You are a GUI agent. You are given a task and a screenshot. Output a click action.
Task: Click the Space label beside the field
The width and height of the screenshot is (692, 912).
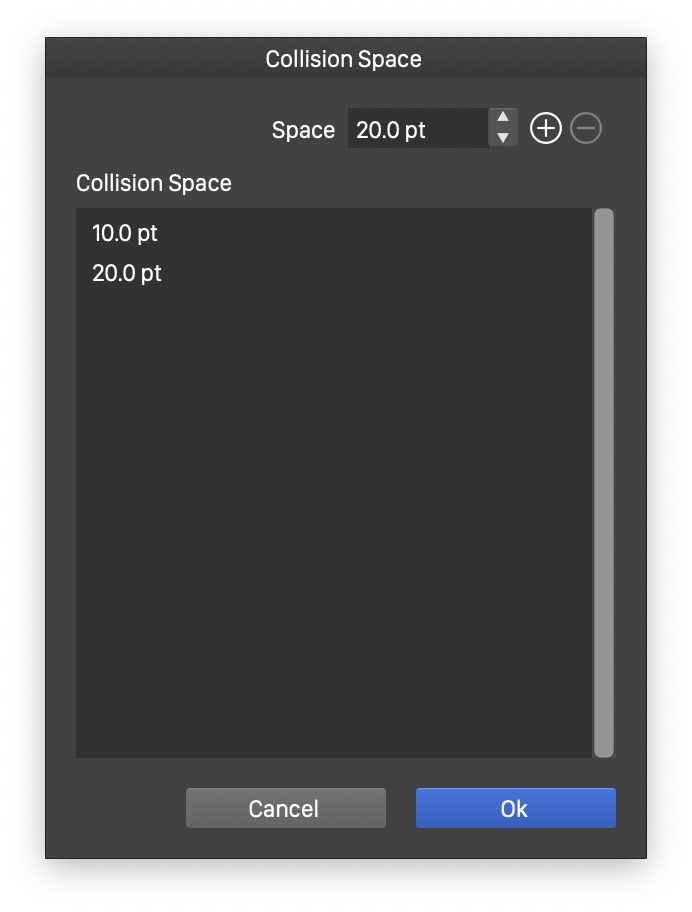pos(303,130)
